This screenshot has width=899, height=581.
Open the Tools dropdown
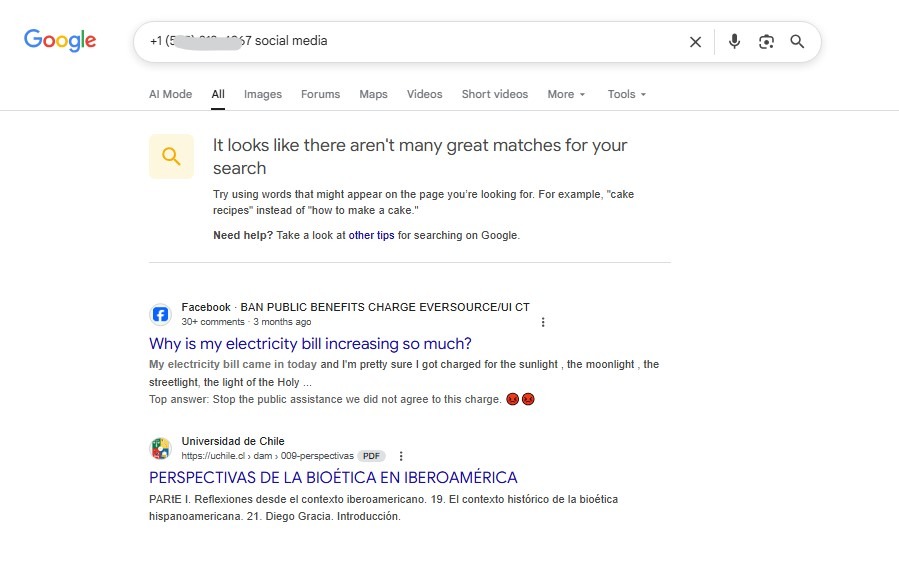click(626, 94)
